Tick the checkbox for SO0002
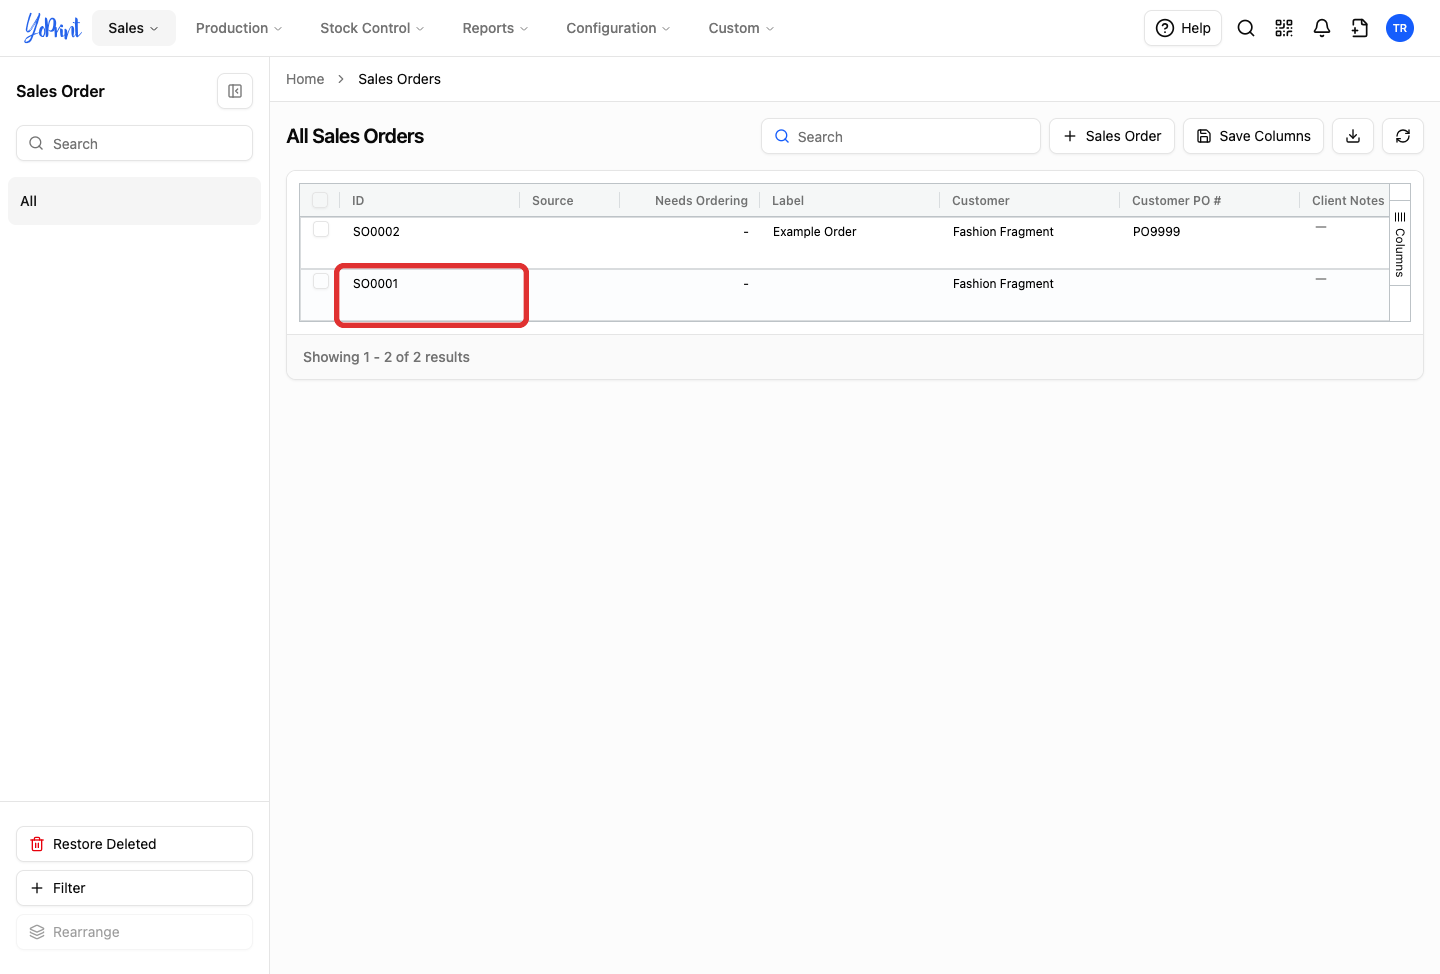1440x974 pixels. coord(321,230)
